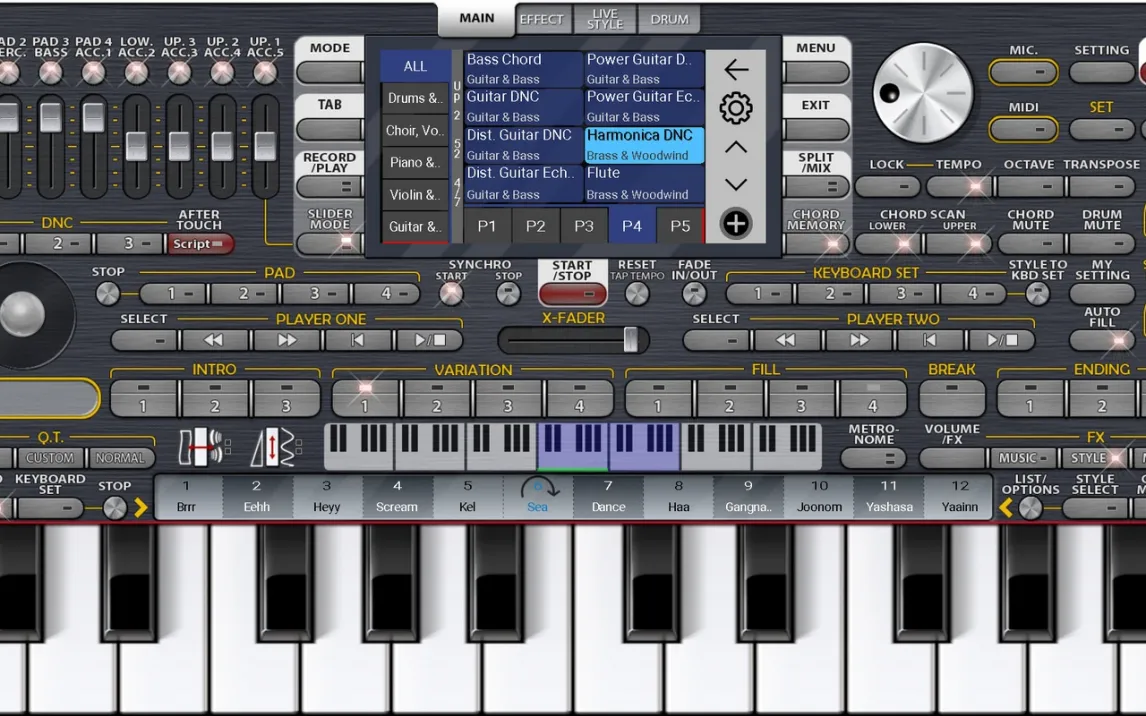Click Player One play/stop button
The image size is (1146, 716).
429,340
